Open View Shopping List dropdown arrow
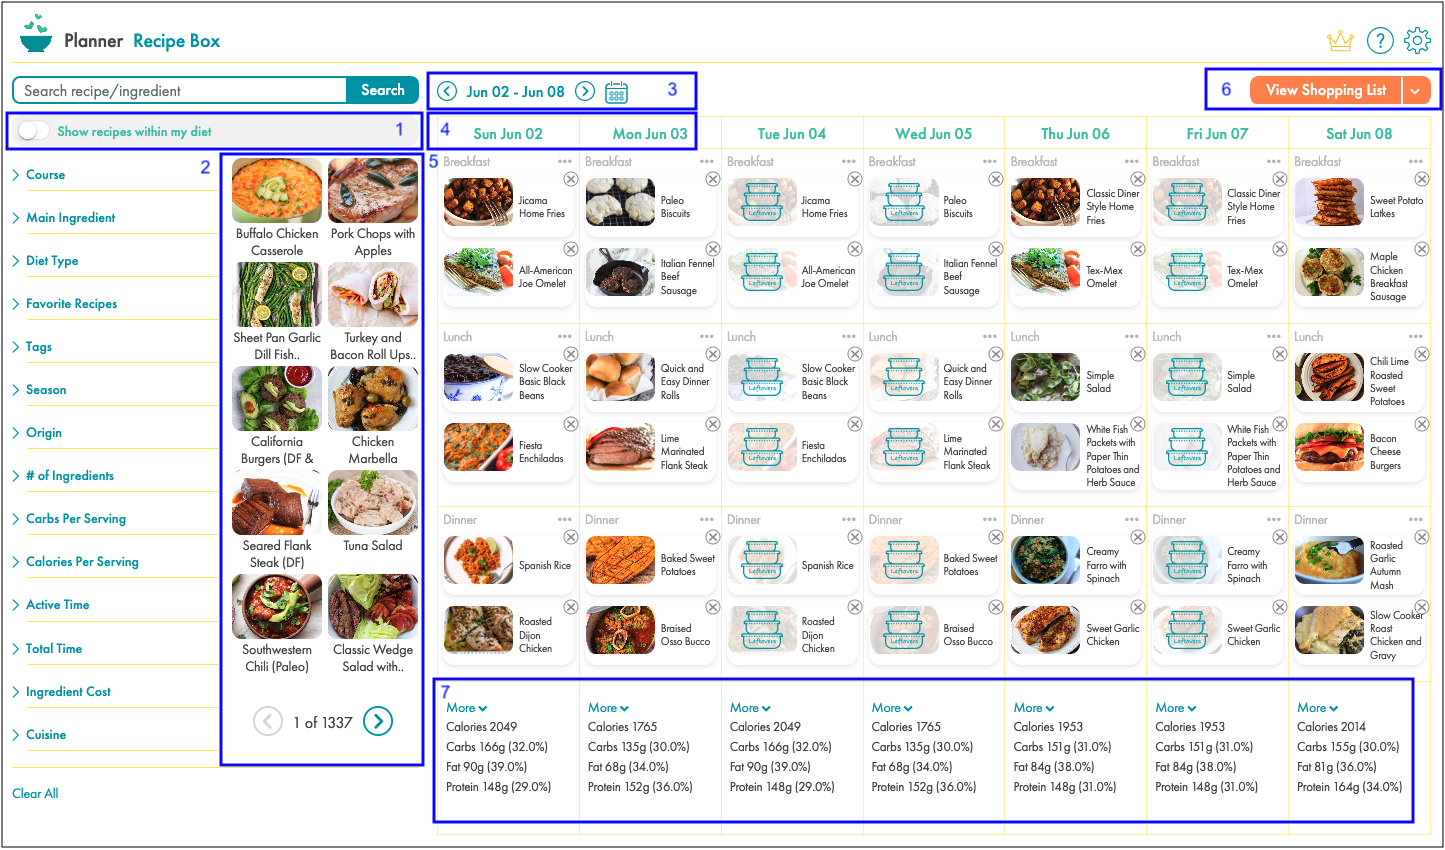Image resolution: width=1445 pixels, height=850 pixels. pos(1416,91)
